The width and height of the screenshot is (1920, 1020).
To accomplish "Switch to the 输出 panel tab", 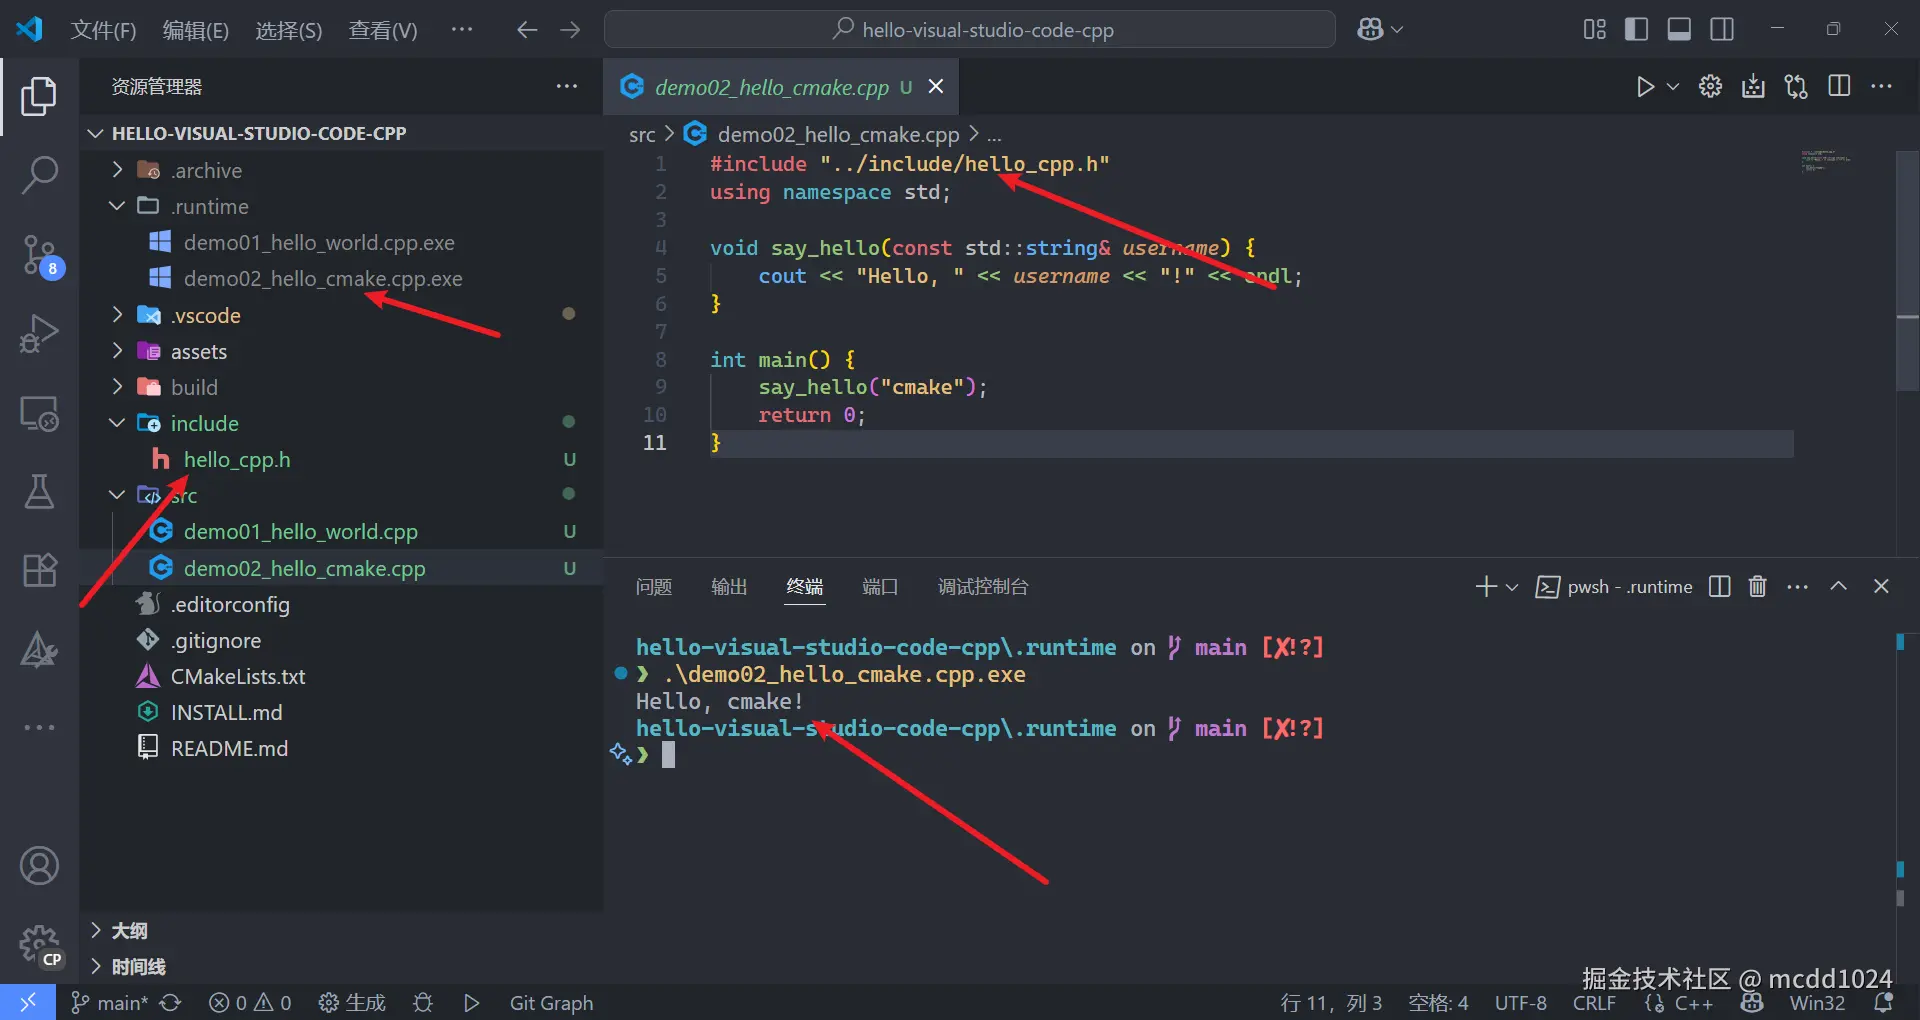I will [x=729, y=587].
